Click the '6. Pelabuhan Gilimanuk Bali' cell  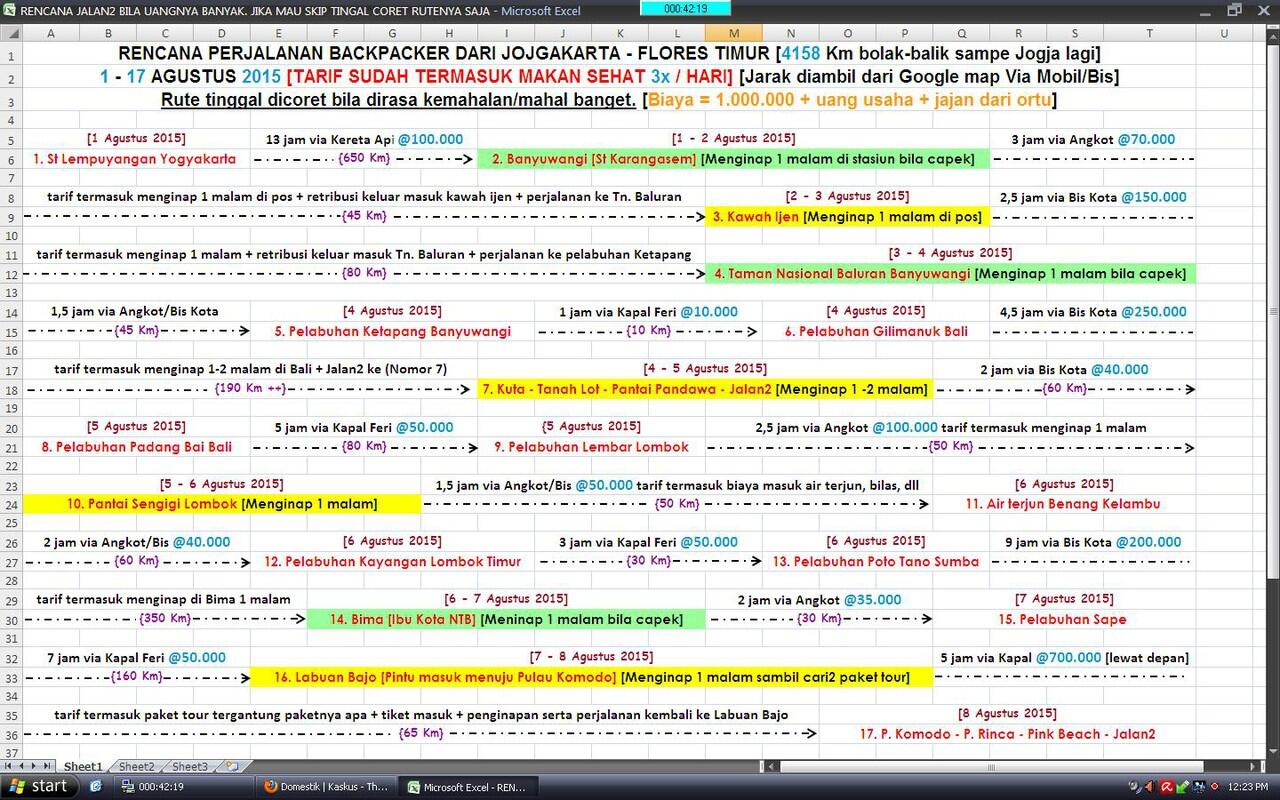point(876,332)
